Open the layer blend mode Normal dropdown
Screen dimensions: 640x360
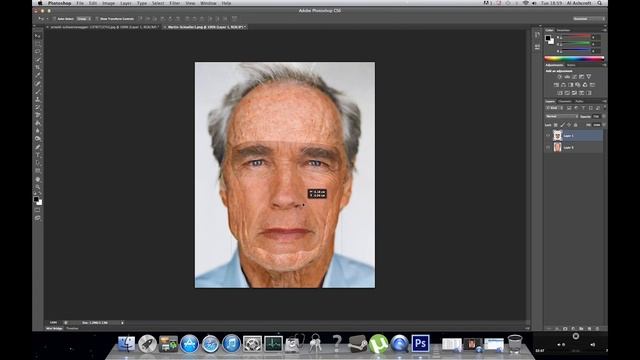pos(562,116)
